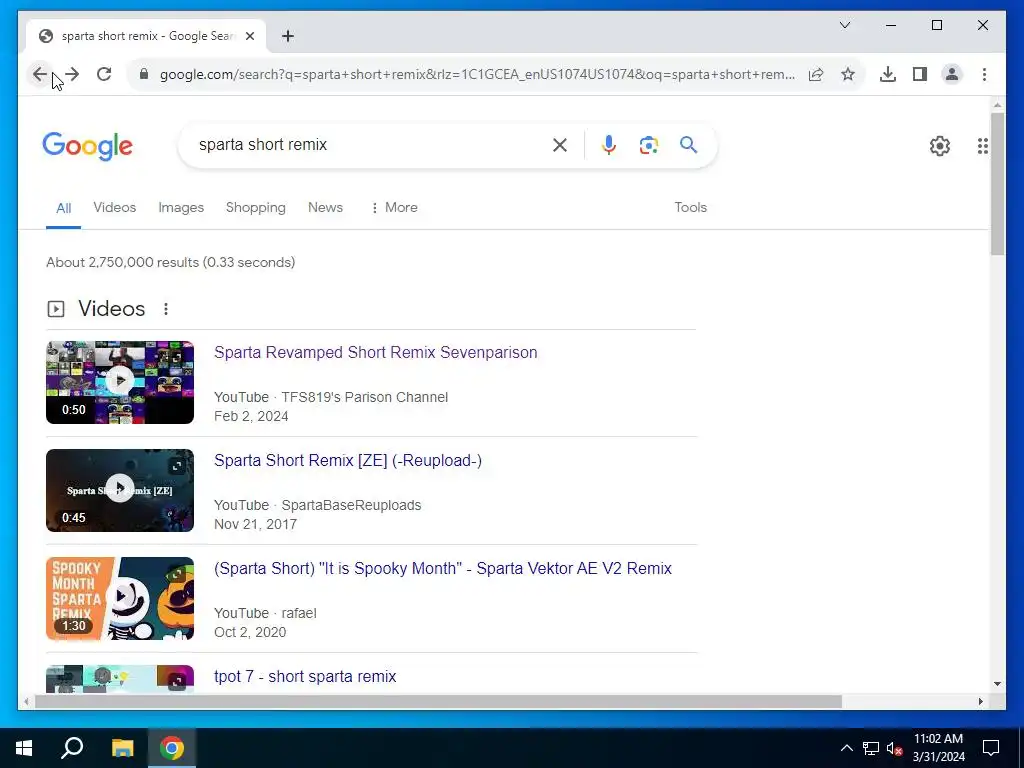Open Google quick settings gear
The width and height of the screenshot is (1024, 768).
point(940,146)
